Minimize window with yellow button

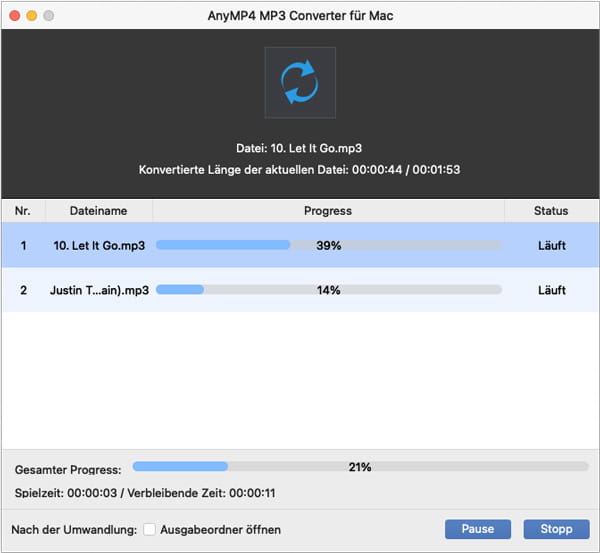click(32, 16)
